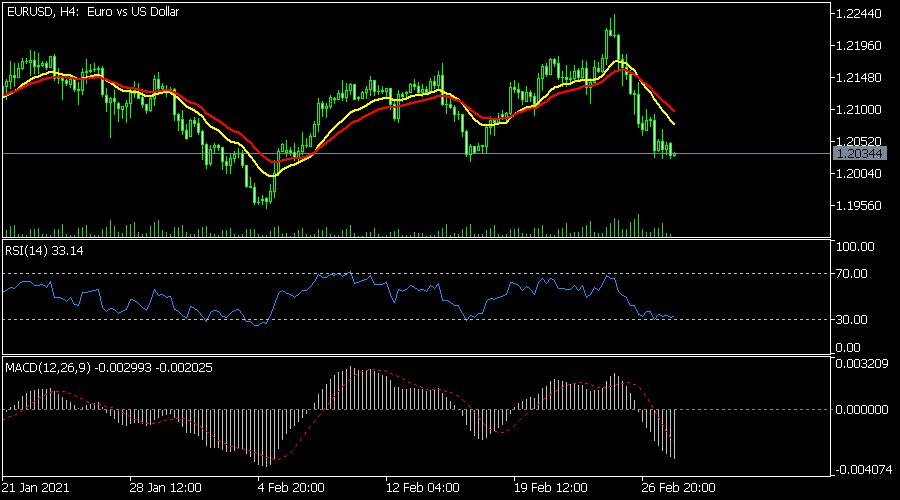Click the RSI 0.00 scale value
The image size is (900, 500).
pos(848,347)
